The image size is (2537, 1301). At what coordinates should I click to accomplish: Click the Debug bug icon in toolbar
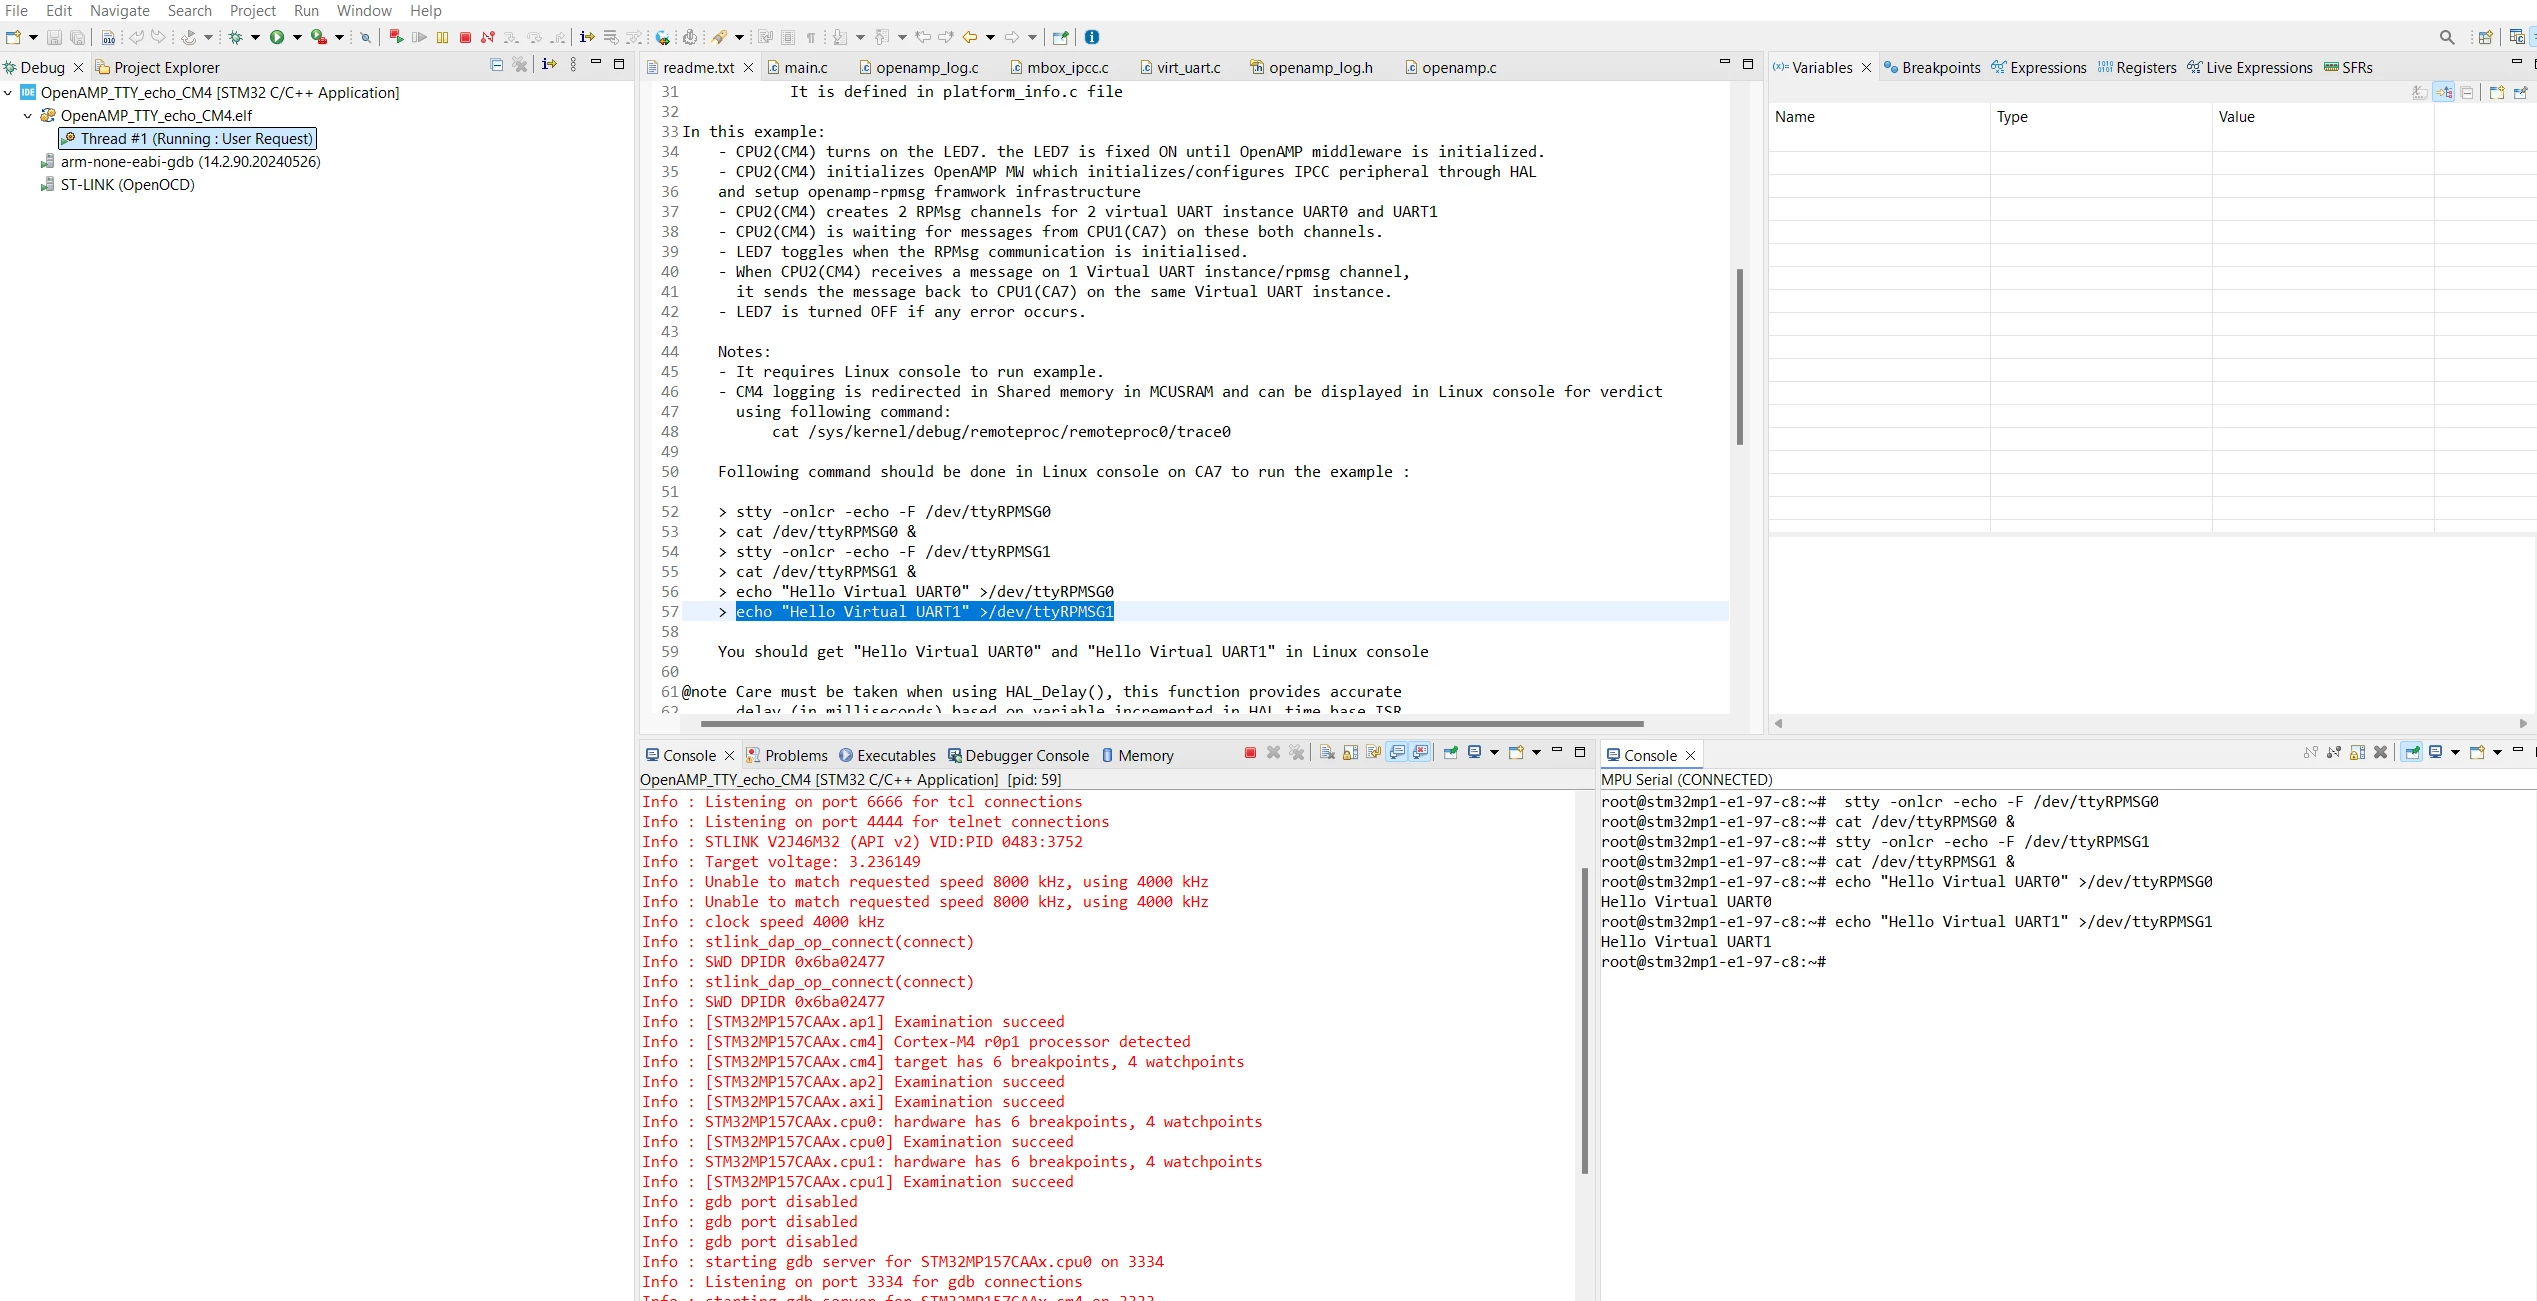tap(235, 37)
